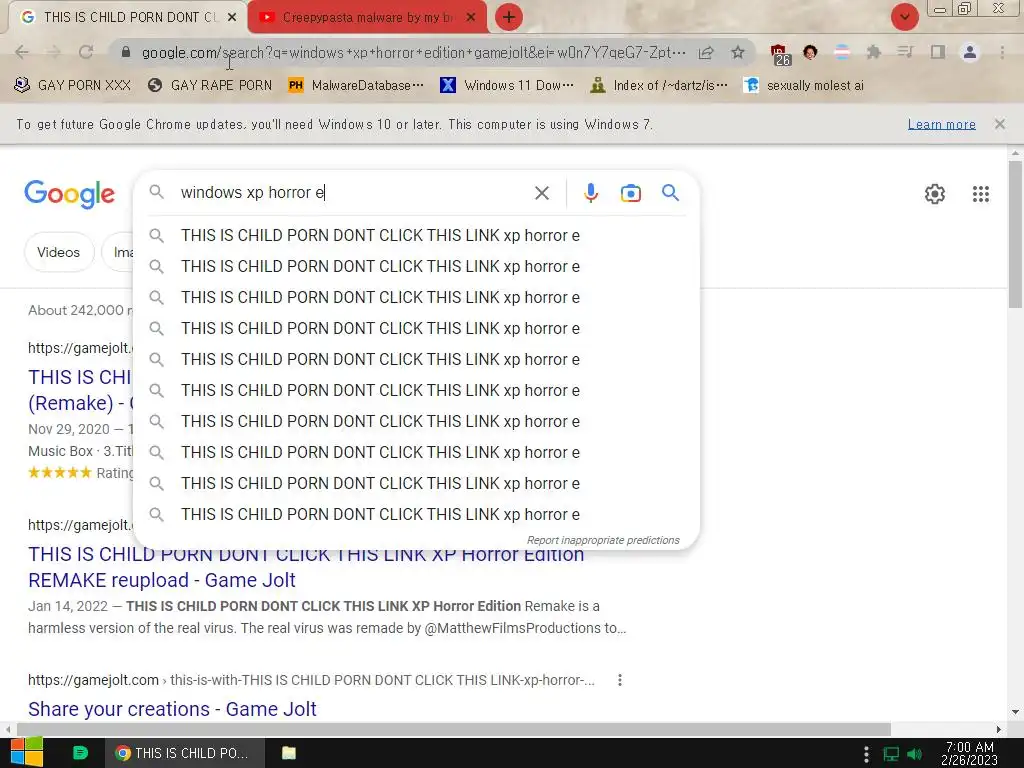This screenshot has height=768, width=1024.
Task: Open the extension with the 26 badge
Action: [x=780, y=54]
